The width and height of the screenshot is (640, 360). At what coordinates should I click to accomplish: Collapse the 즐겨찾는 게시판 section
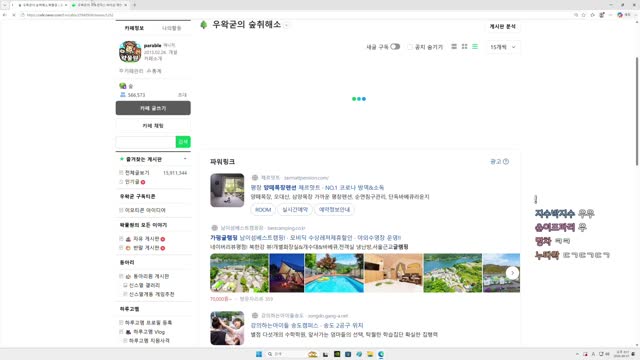pyautogui.click(x=185, y=159)
